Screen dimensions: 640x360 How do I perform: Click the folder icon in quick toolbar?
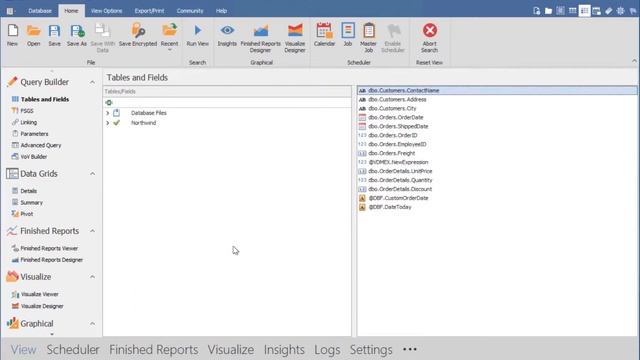tap(548, 11)
